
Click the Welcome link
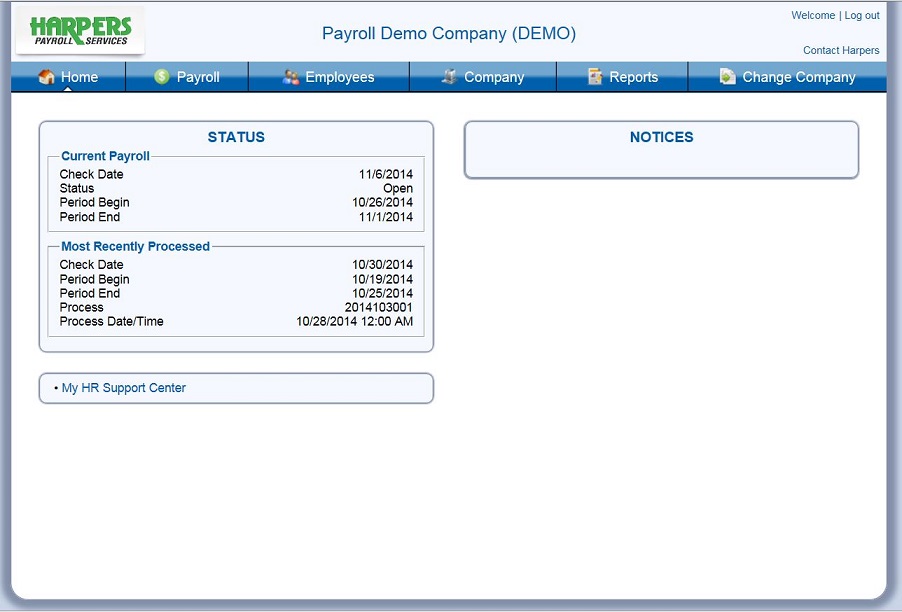click(x=813, y=16)
